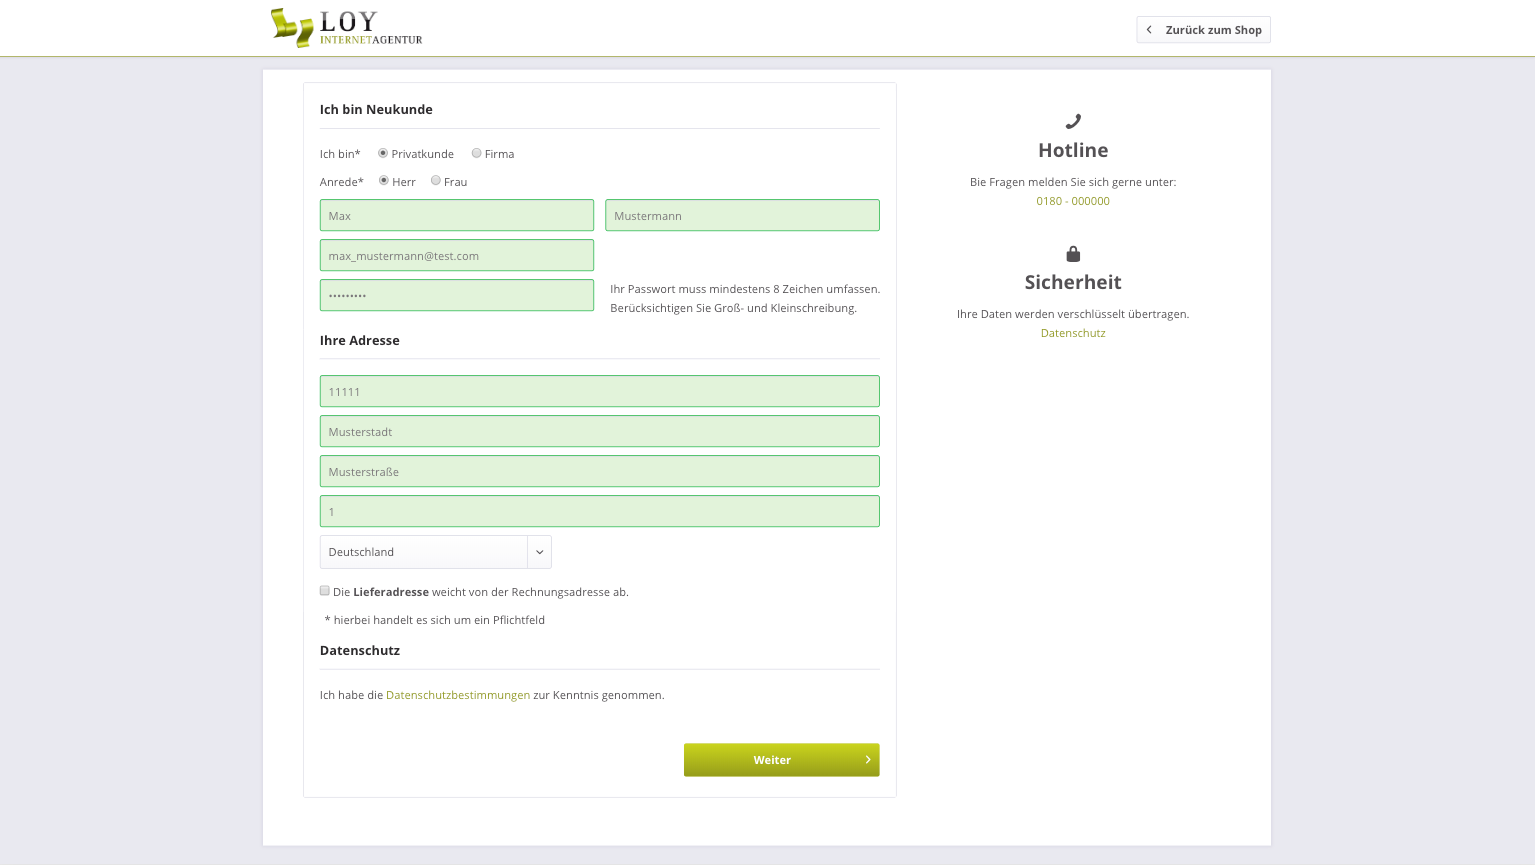
Task: Click the Pflichtfeld note text
Action: click(x=435, y=620)
